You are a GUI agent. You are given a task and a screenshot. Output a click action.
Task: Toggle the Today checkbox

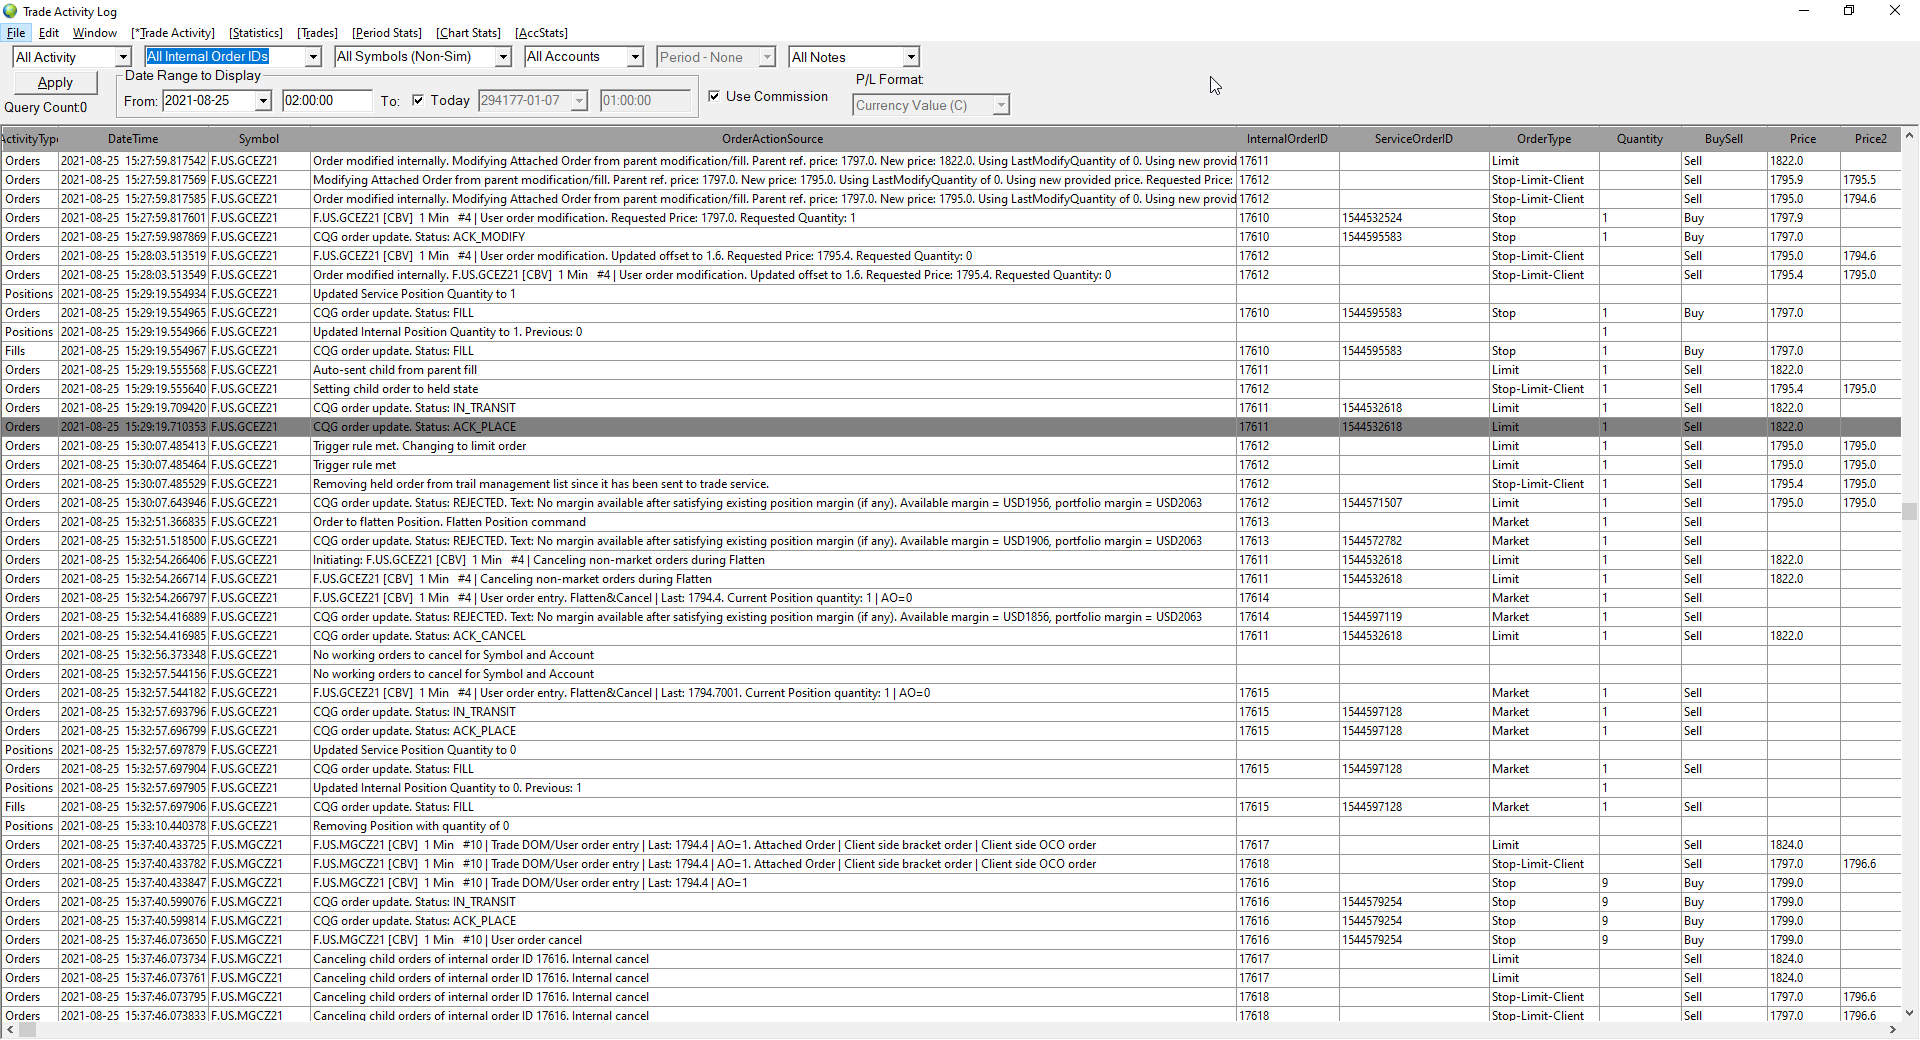click(x=418, y=100)
